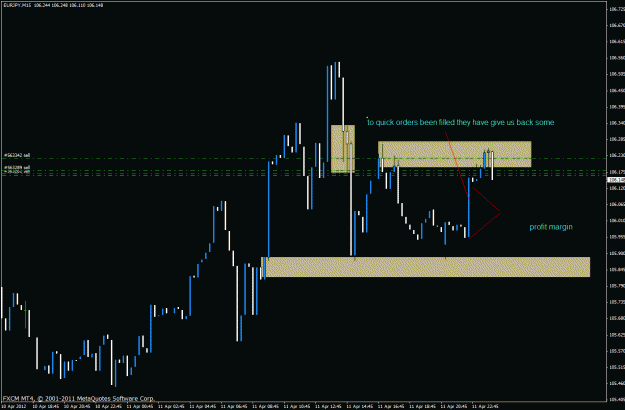Click the 11 Apr 22:45 time label
The height and width of the screenshot is (410, 625).
[x=485, y=407]
